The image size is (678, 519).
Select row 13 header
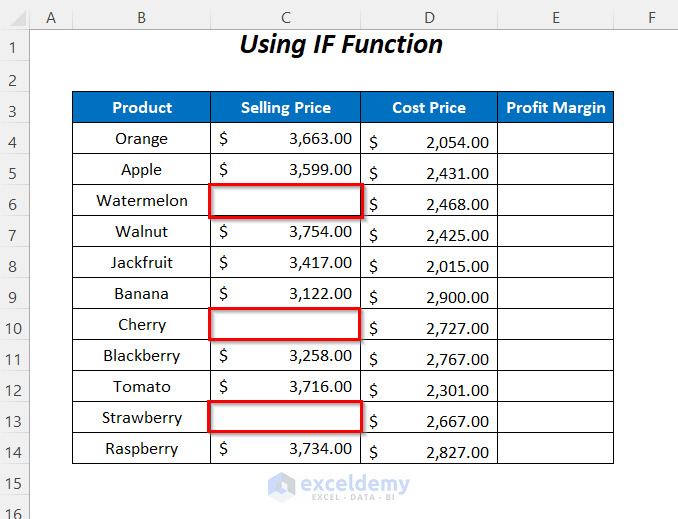point(14,418)
